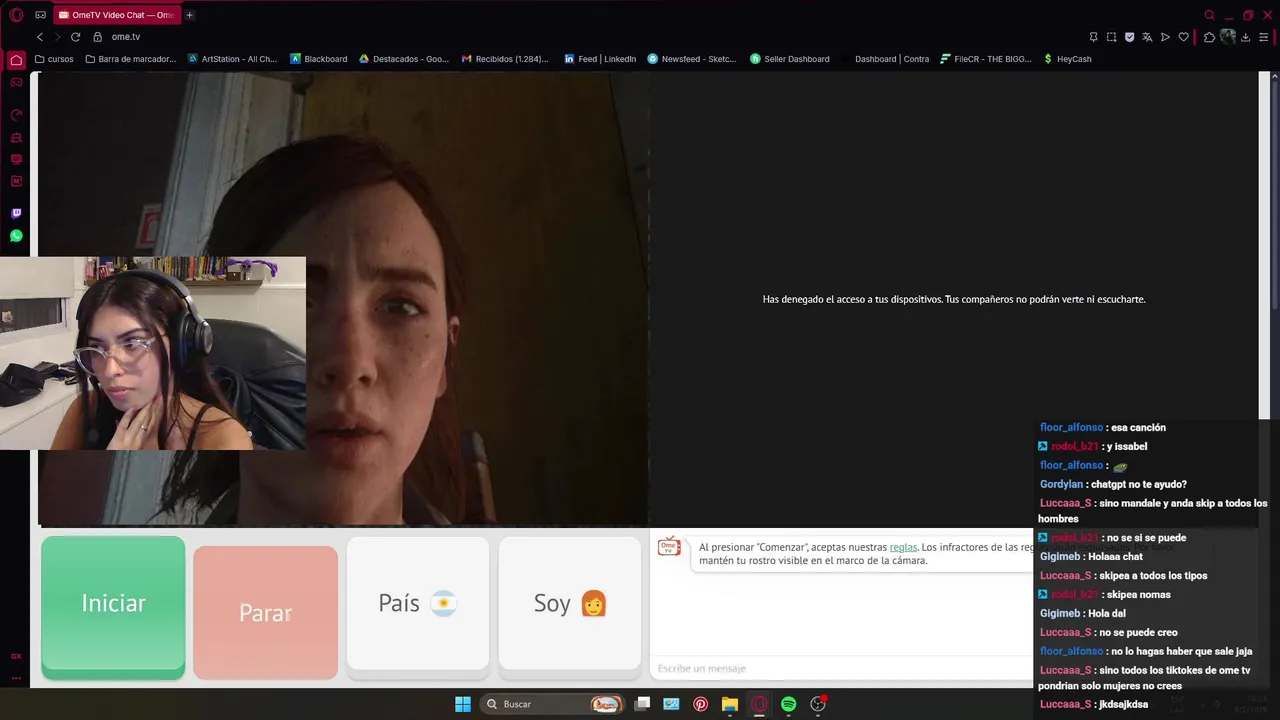Open a new tab with plus button

click(189, 15)
